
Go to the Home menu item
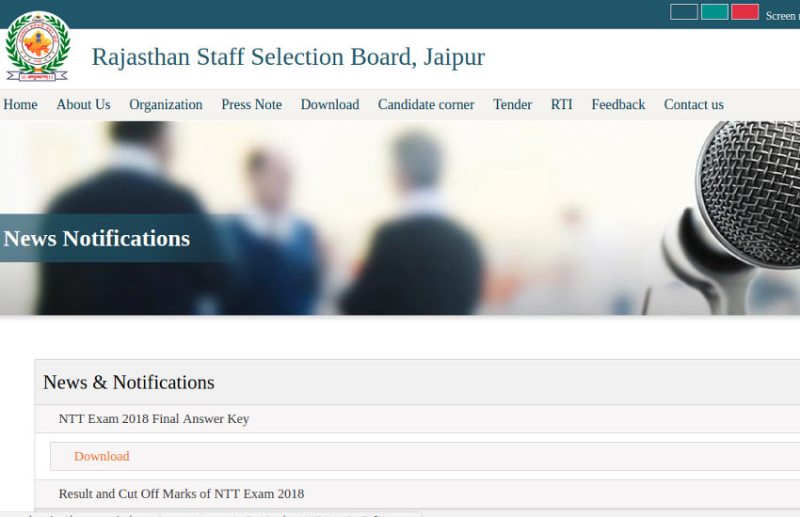tap(20, 104)
